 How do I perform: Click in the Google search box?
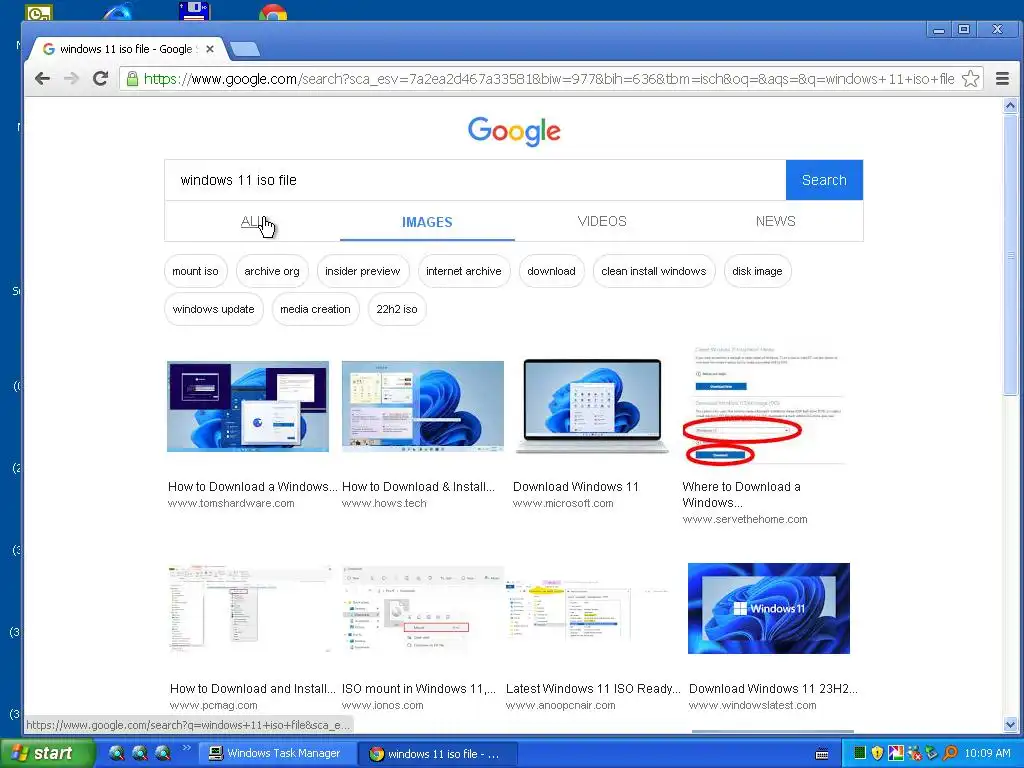(x=475, y=180)
